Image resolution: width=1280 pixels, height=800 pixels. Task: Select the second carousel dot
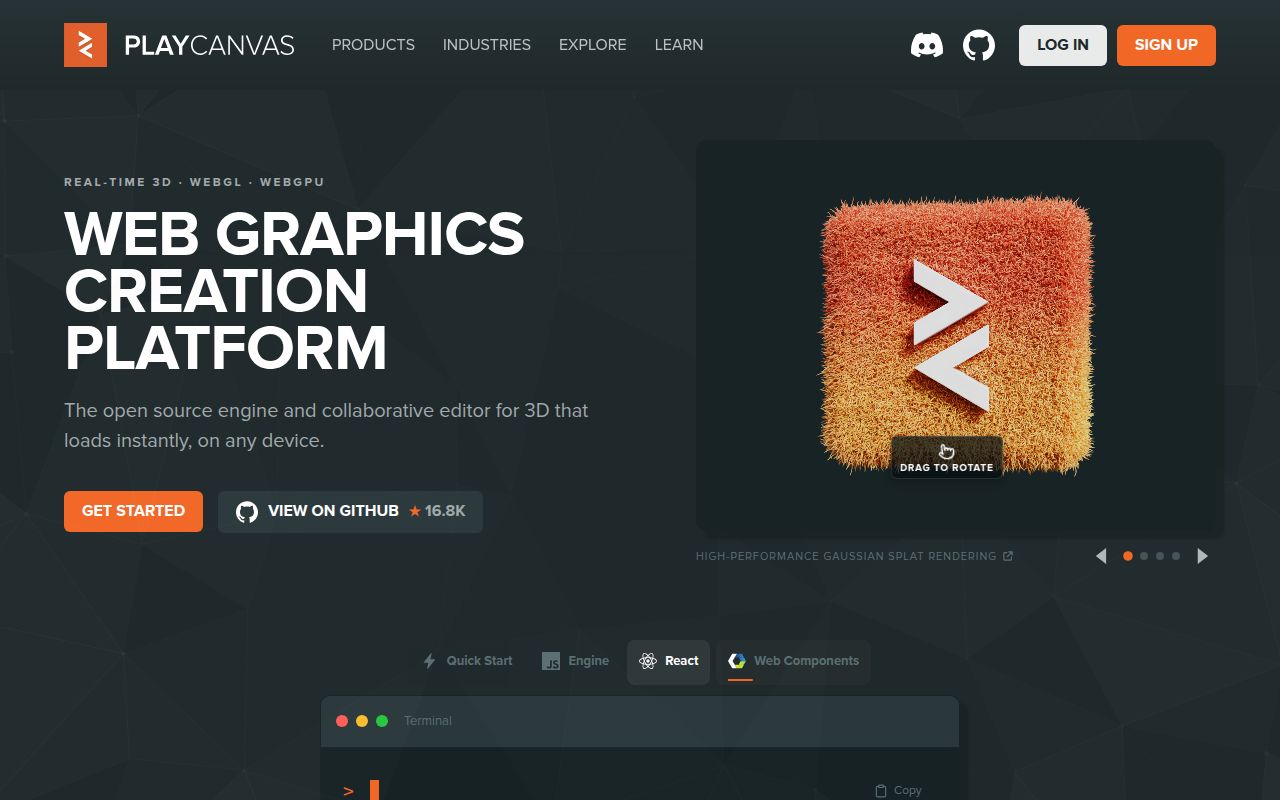[x=1144, y=556]
